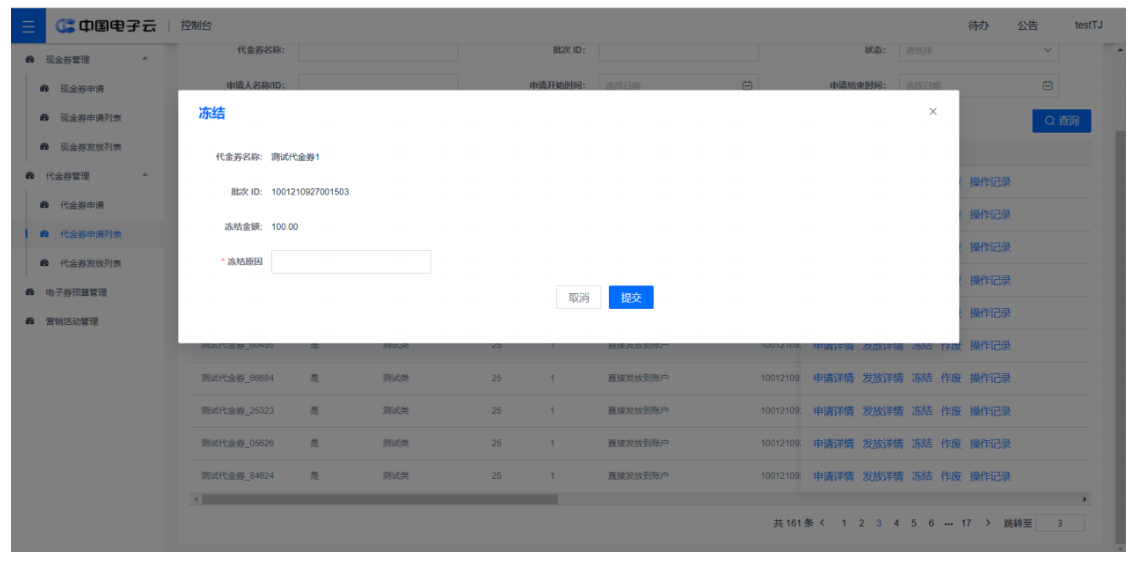Open 公告 in top bar
This screenshot has width=1136, height=561.
tap(1027, 26)
